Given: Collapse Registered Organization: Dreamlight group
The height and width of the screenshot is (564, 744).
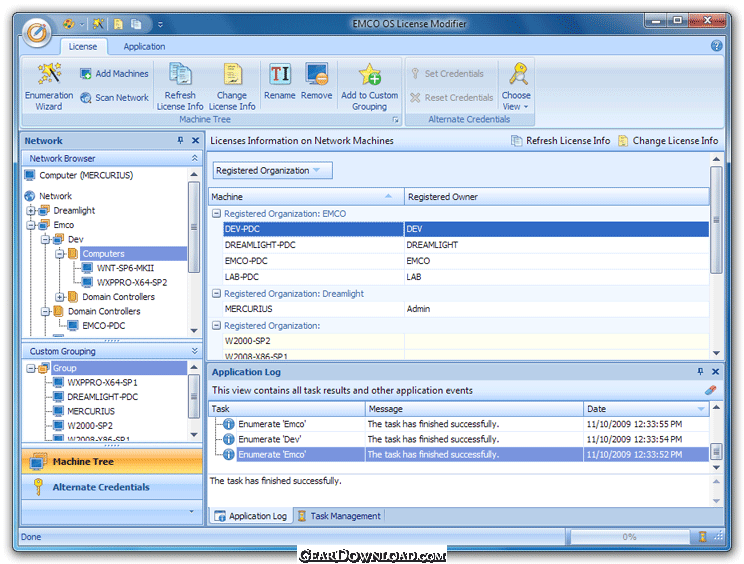Looking at the screenshot, I should coord(216,294).
